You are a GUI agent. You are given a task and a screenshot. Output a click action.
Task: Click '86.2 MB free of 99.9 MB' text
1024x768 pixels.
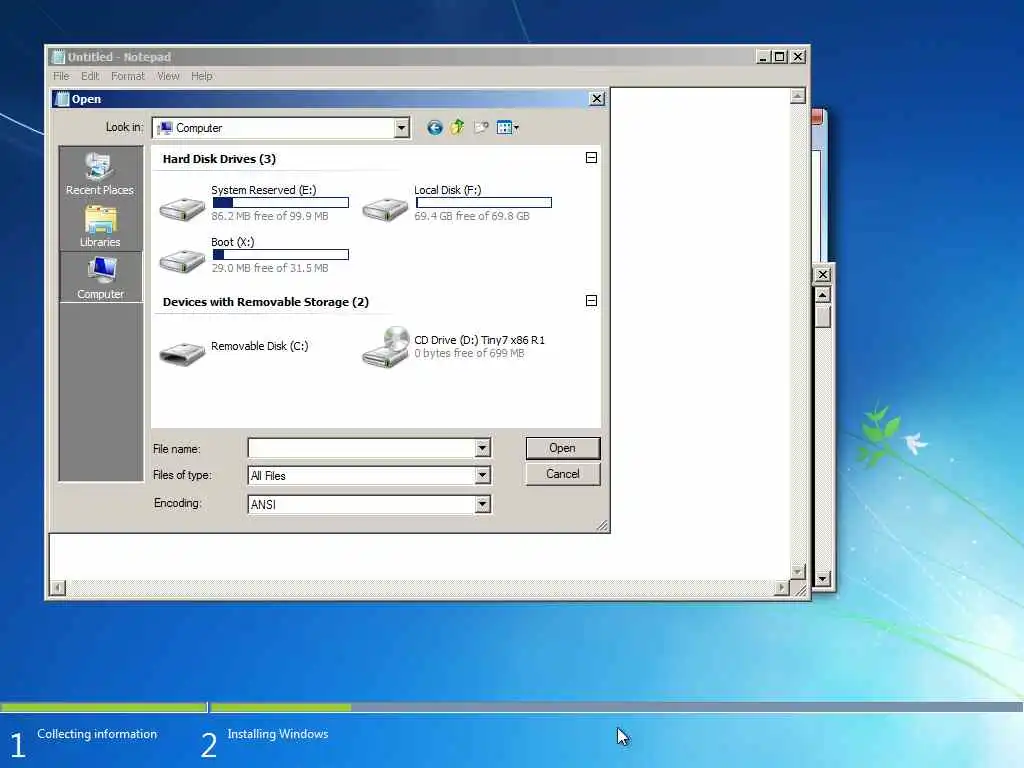270,216
